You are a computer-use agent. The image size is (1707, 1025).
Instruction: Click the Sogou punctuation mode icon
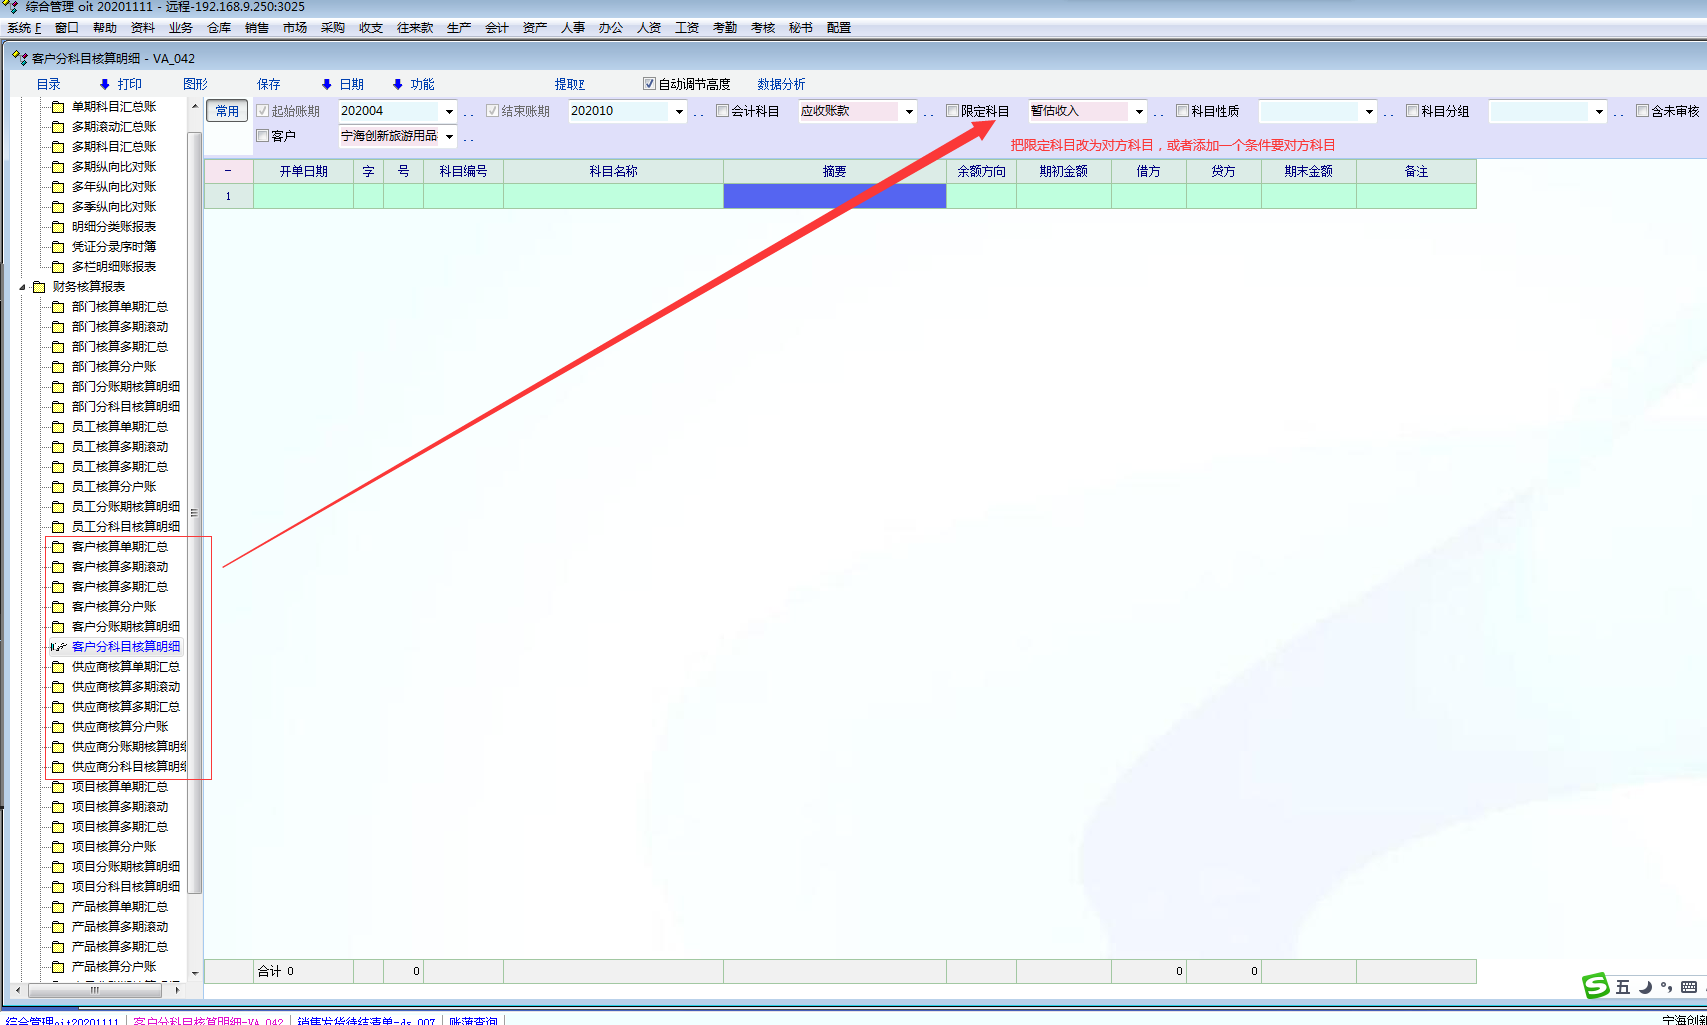tap(1666, 987)
